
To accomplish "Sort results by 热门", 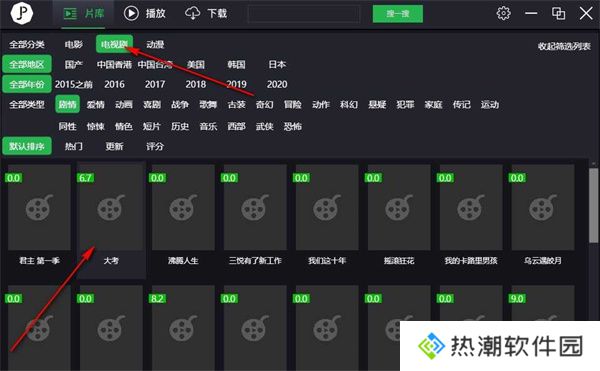I will tap(74, 146).
